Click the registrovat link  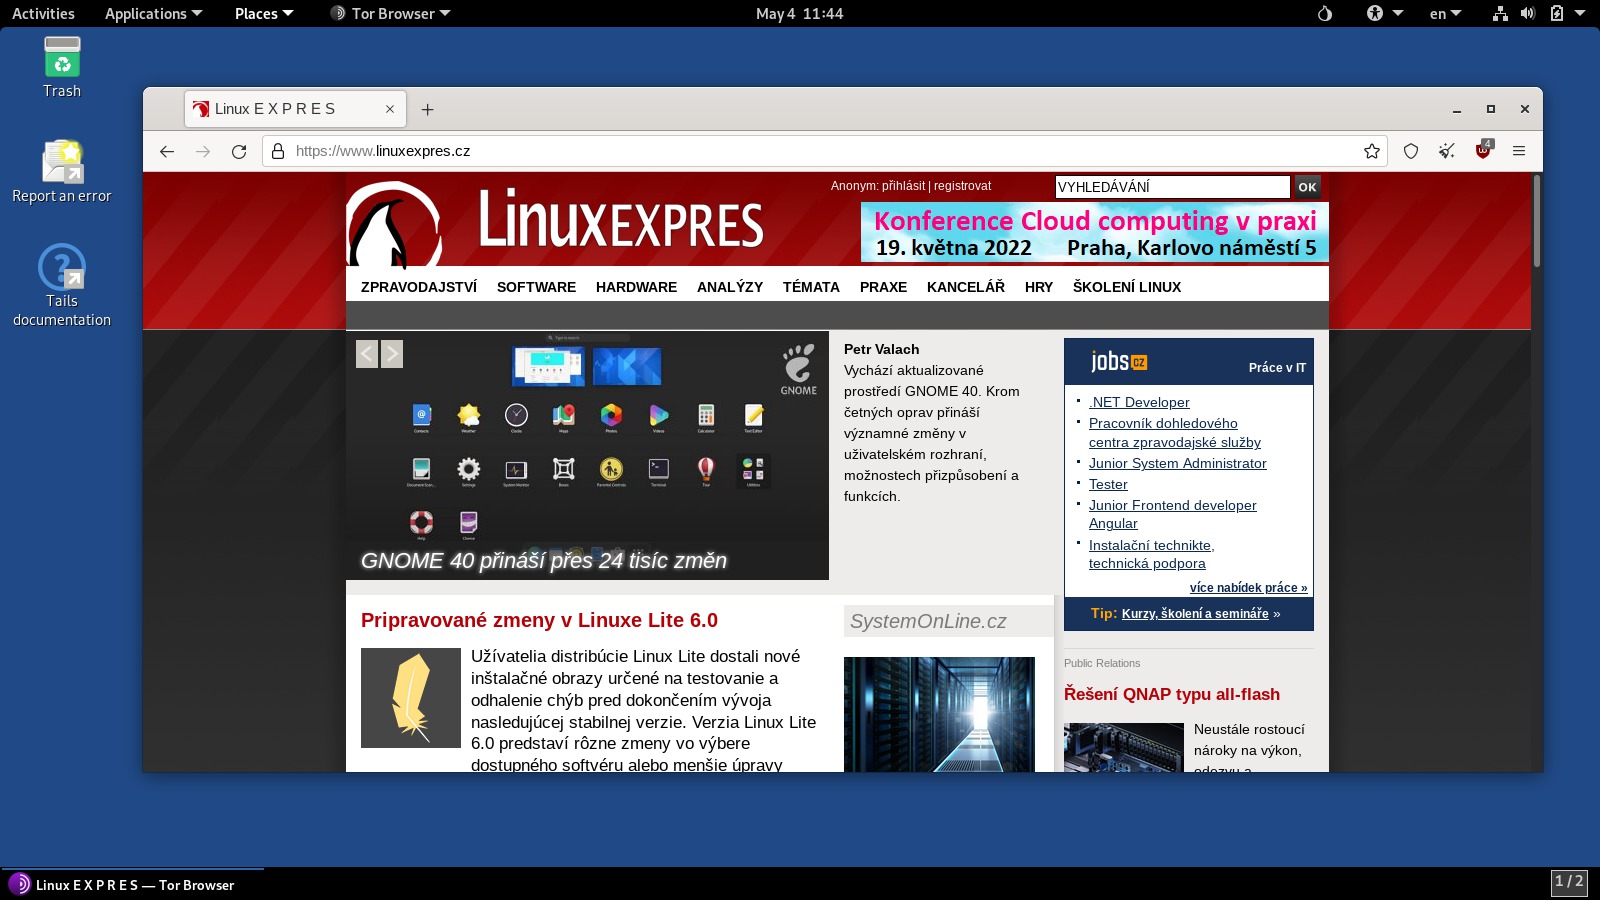pos(963,186)
